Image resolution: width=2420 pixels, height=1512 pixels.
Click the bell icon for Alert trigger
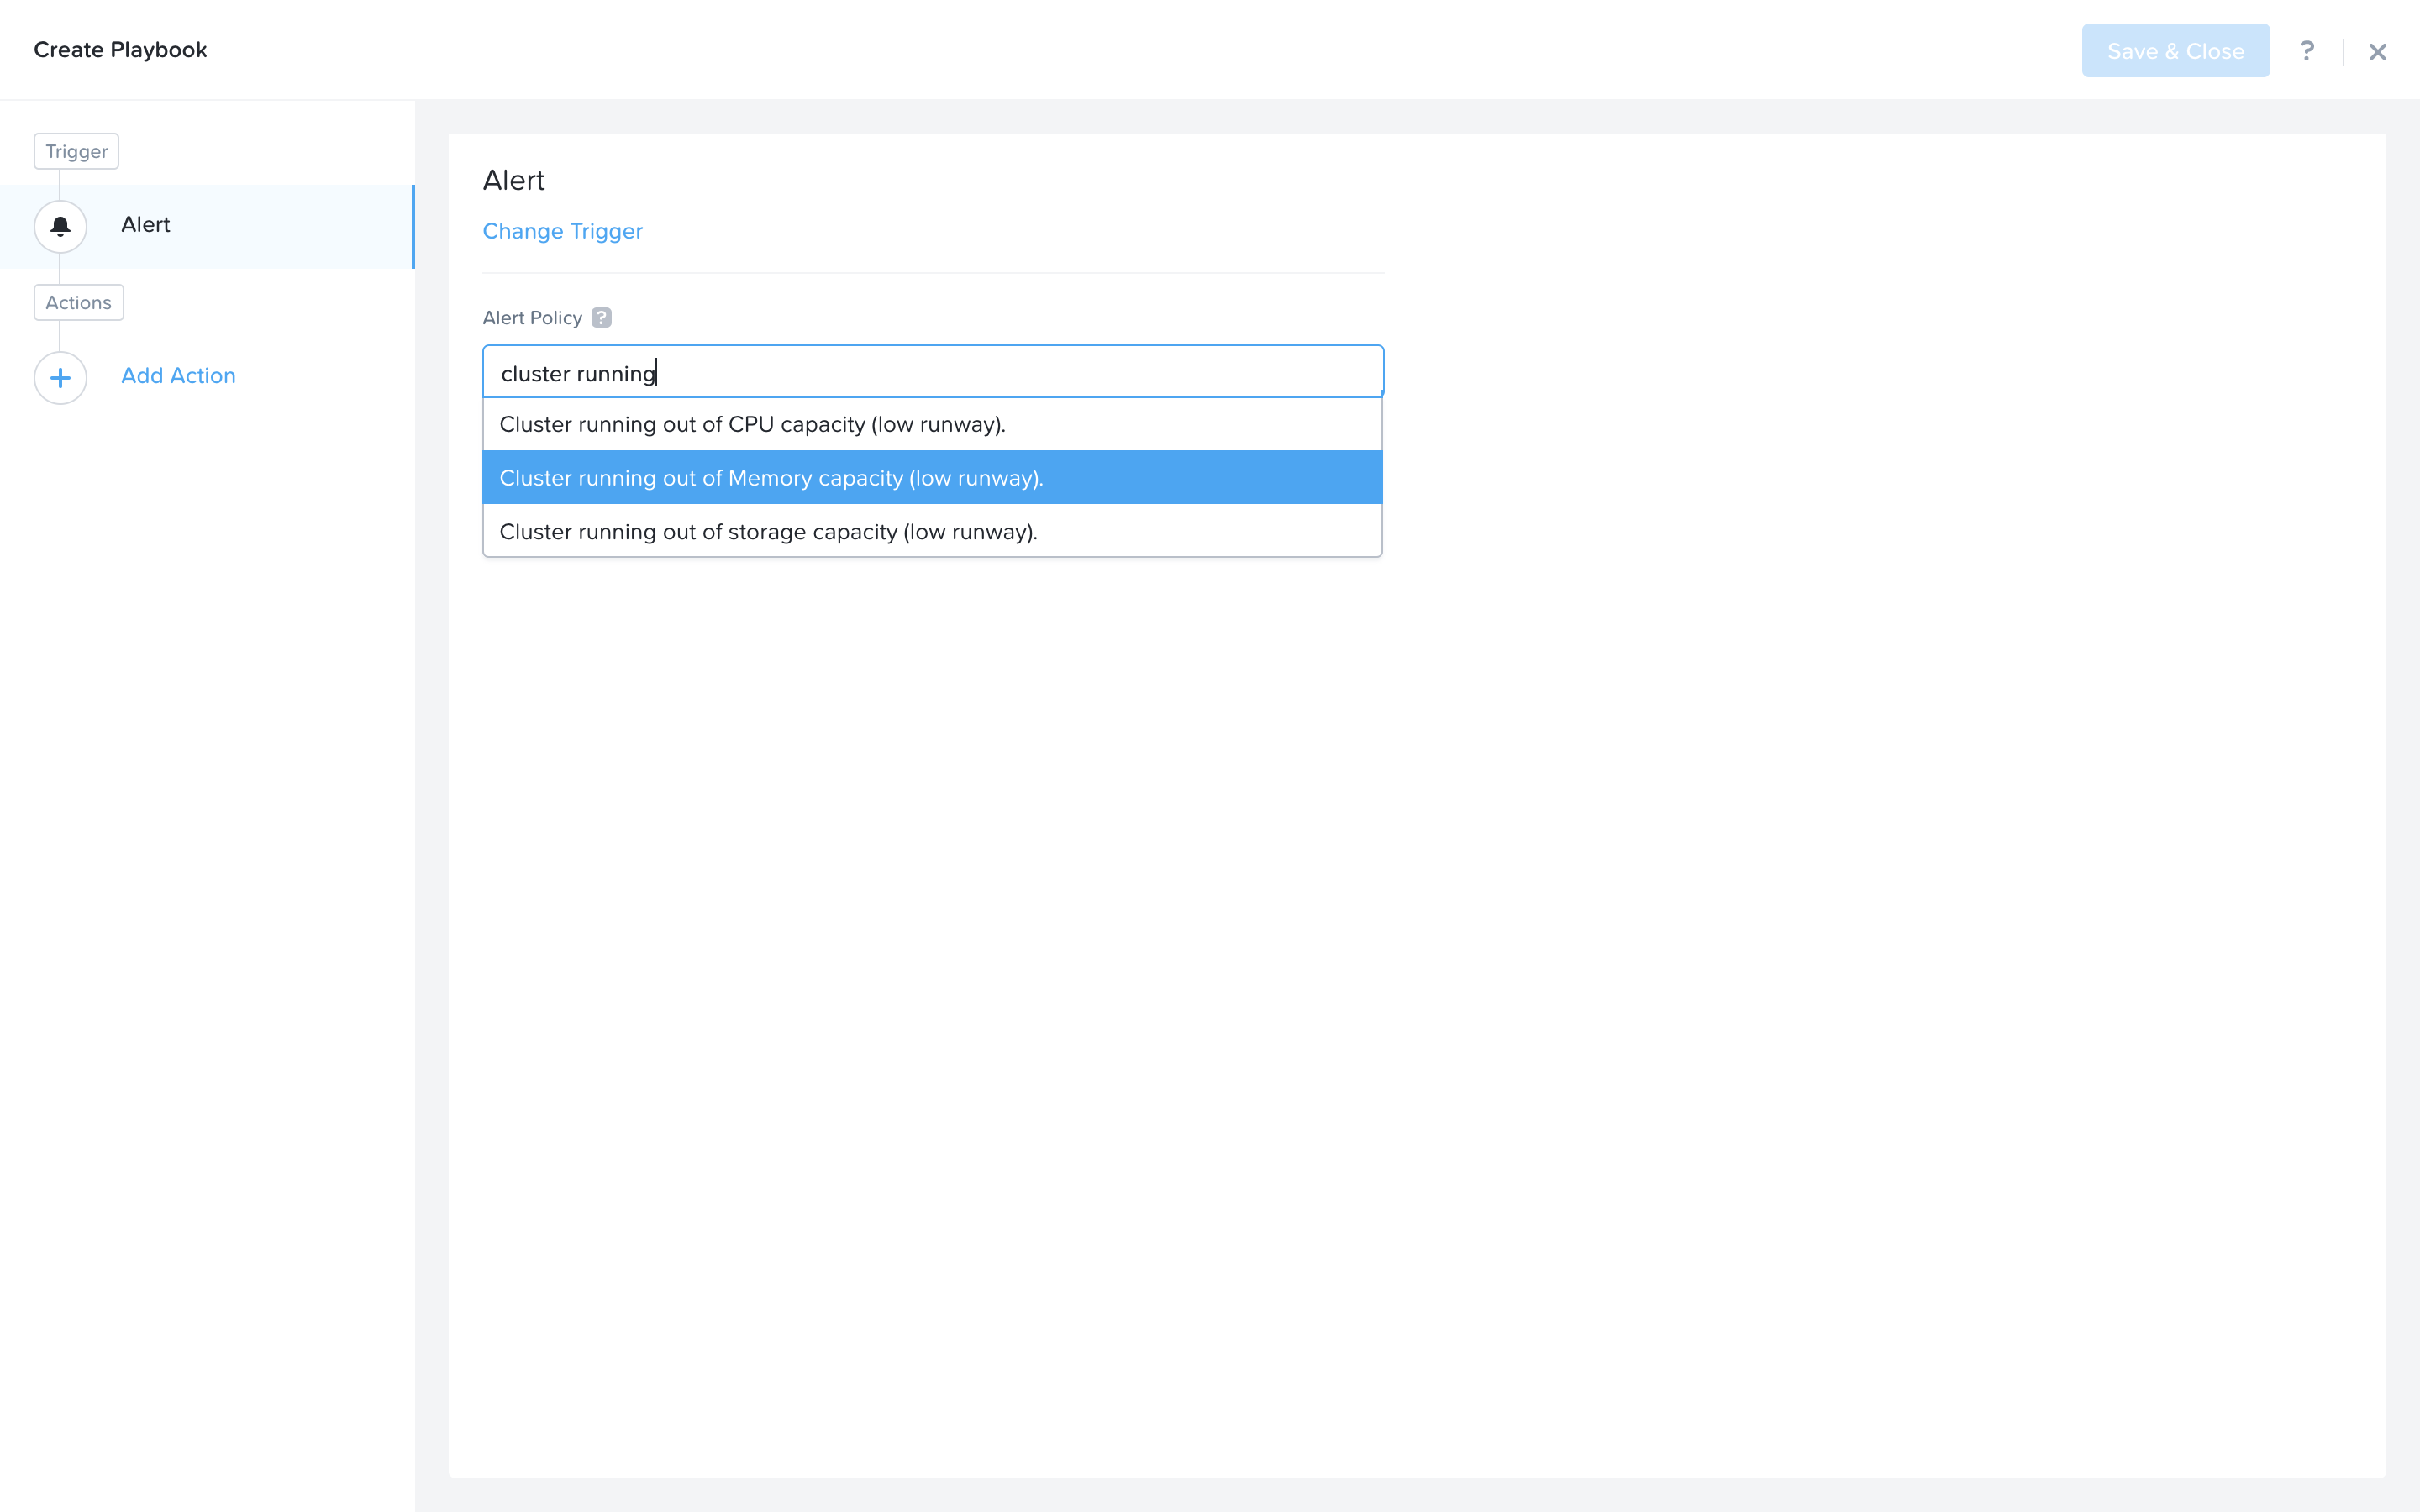coord(60,226)
